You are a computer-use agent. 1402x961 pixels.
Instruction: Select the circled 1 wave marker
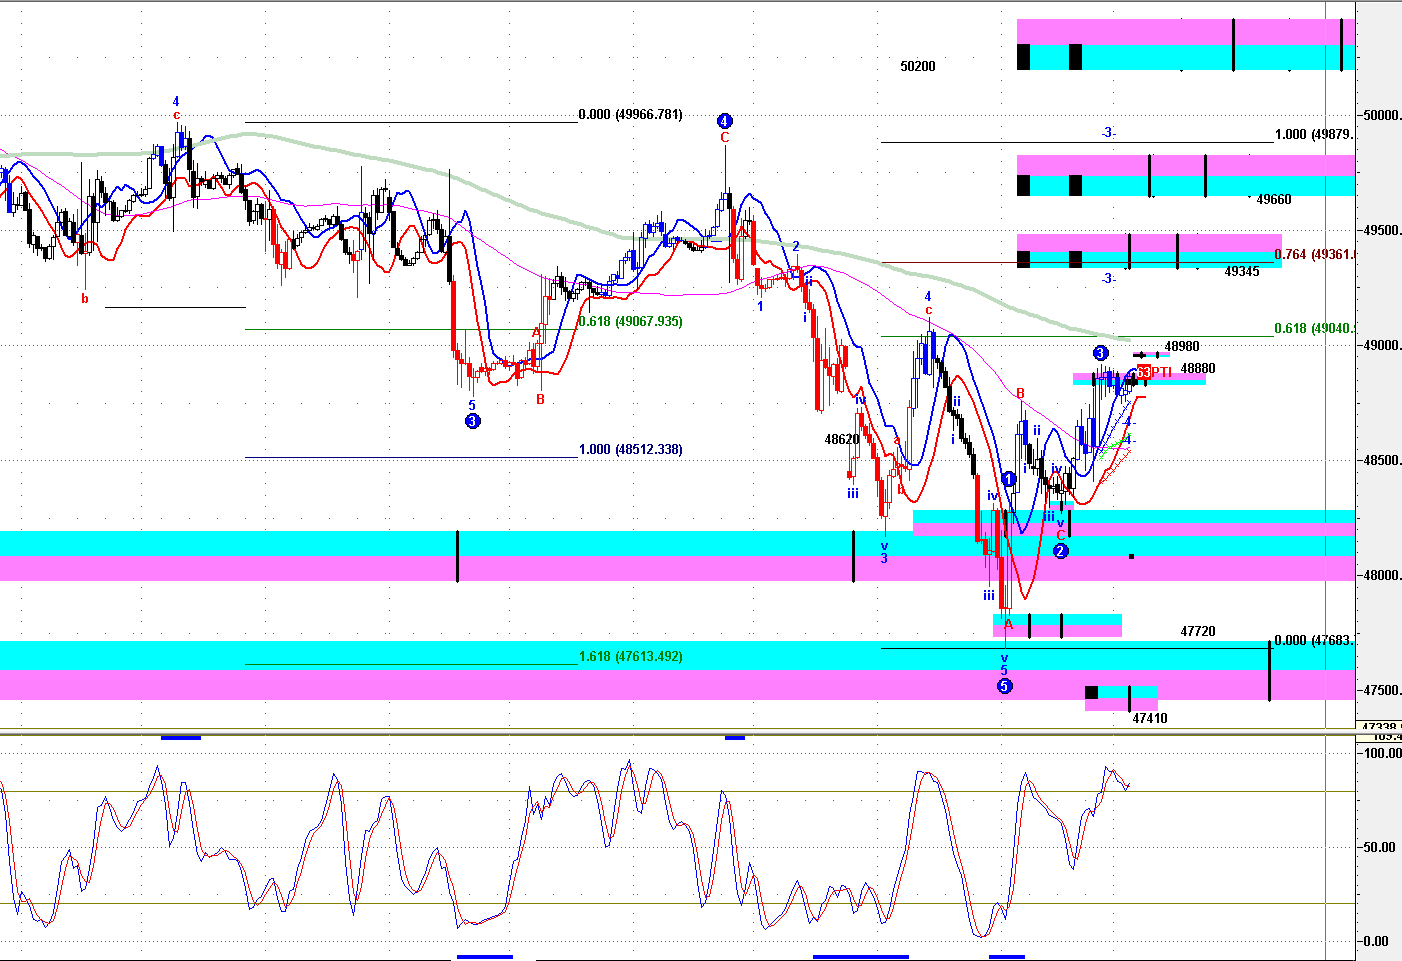(x=1009, y=480)
